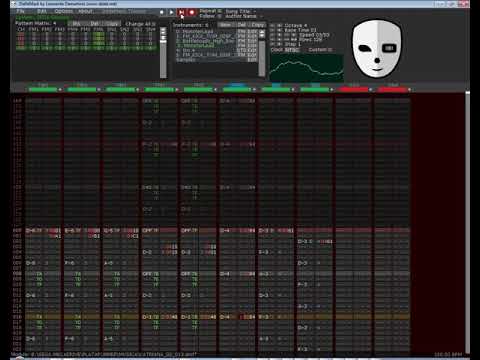Toggle the Custom clock checkbox
Viewport: 480px width, 360px height.
click(330, 50)
